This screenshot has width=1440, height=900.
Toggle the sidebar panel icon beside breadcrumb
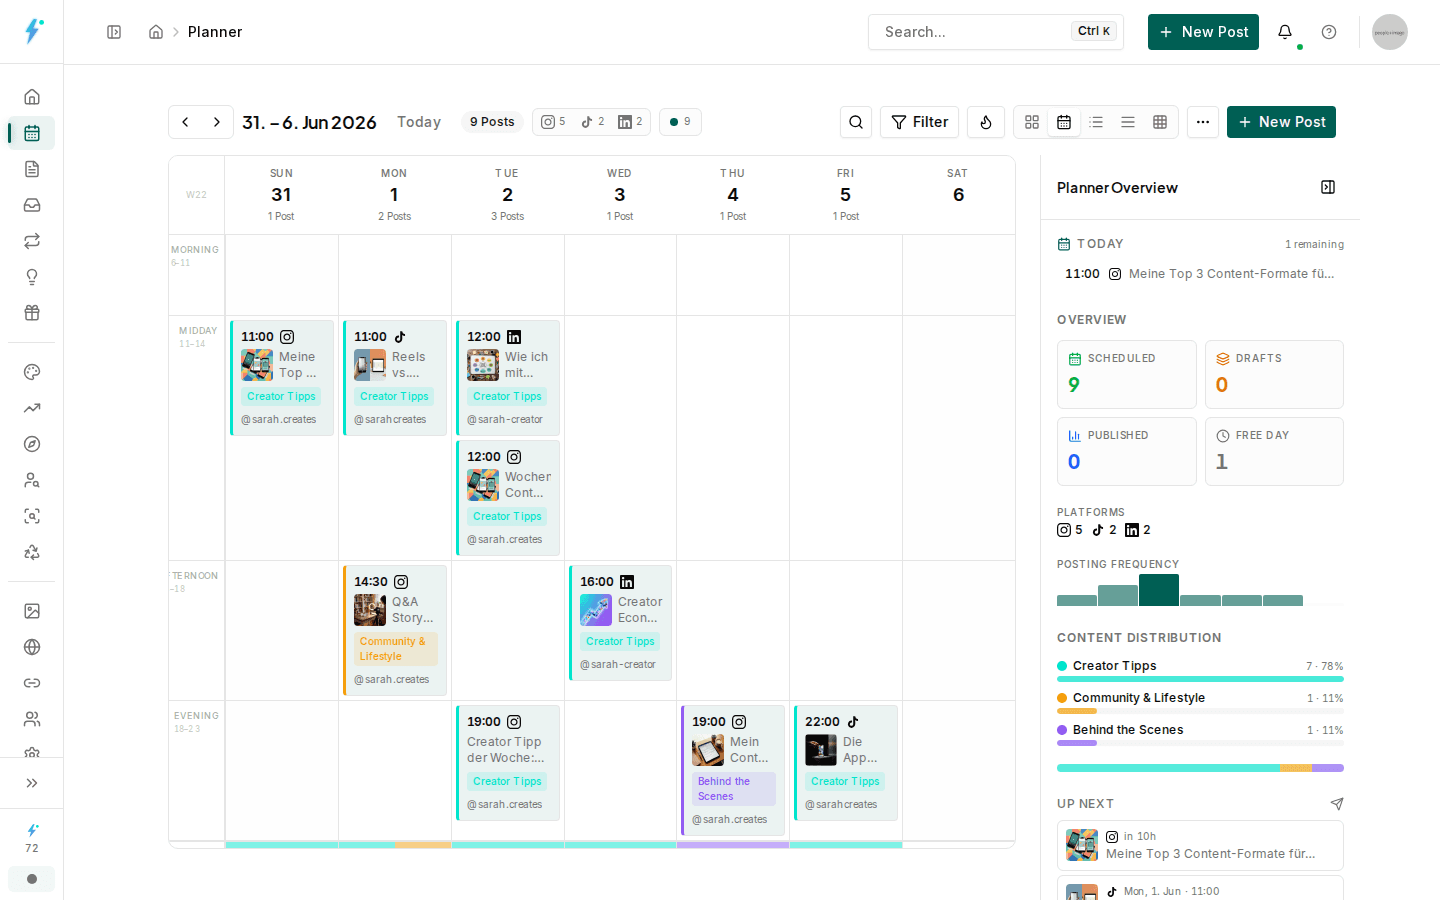114,32
